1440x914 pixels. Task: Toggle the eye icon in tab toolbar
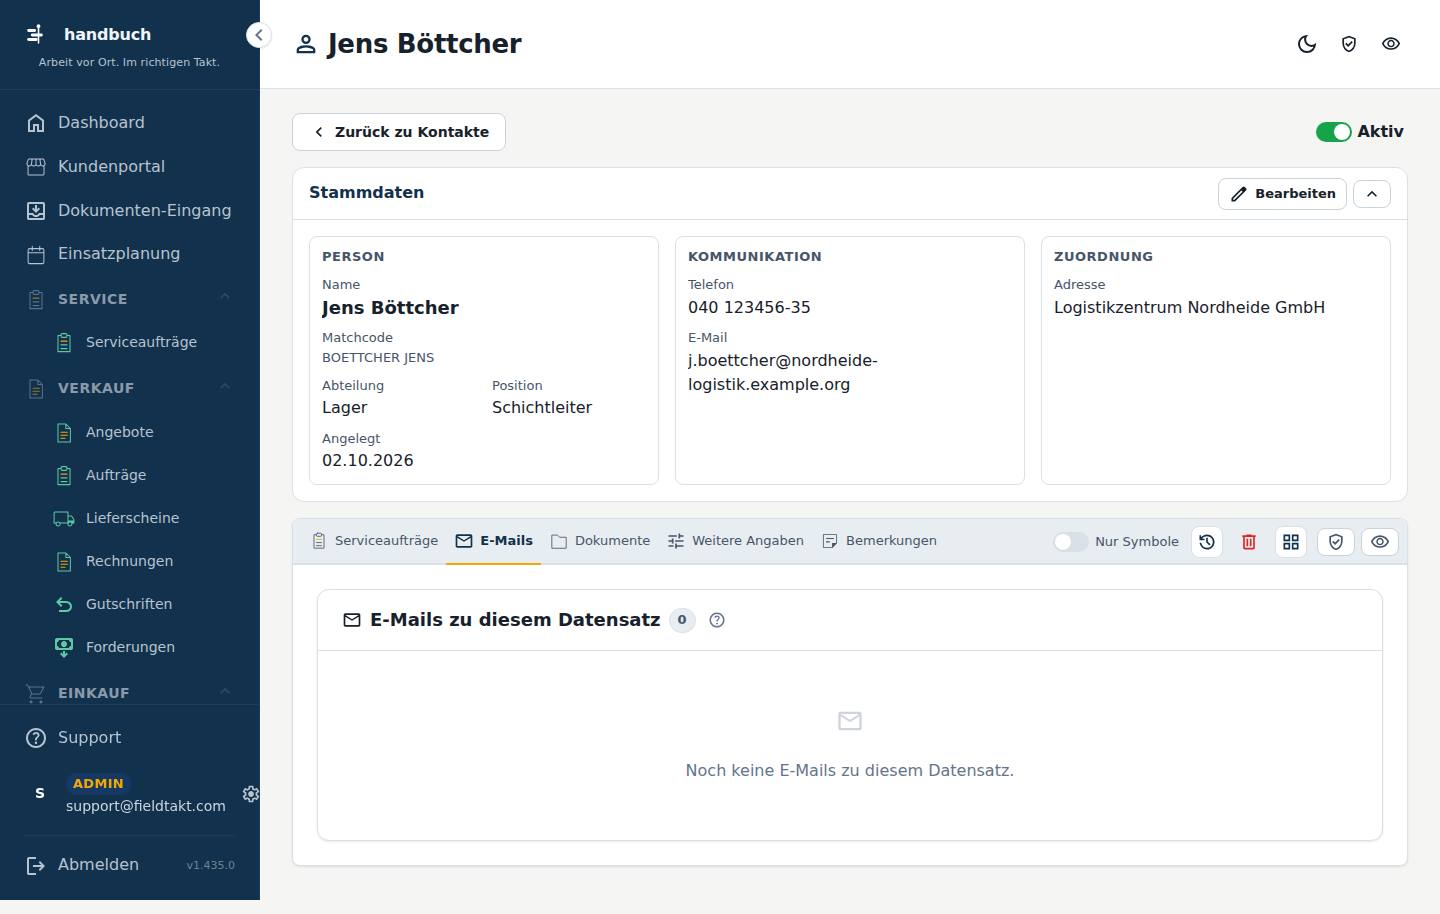1380,541
